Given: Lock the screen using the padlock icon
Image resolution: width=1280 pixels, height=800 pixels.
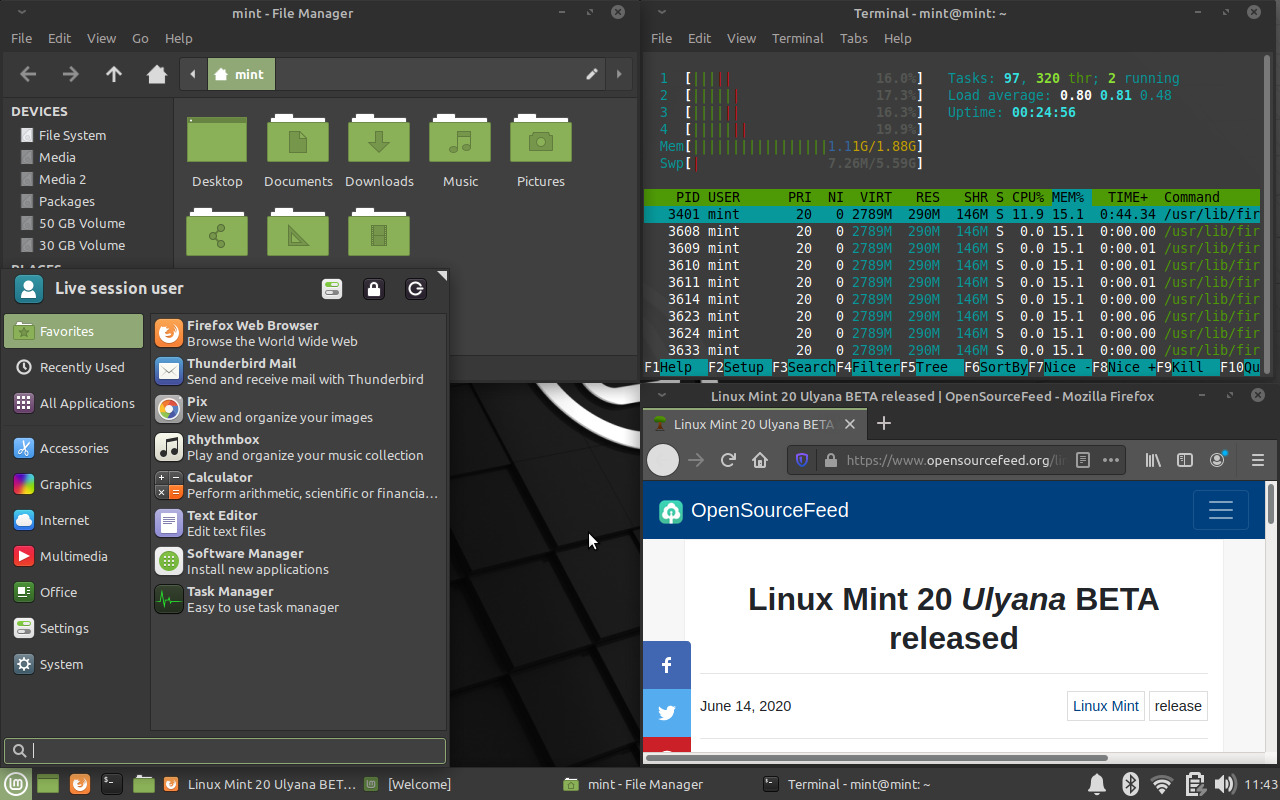Looking at the screenshot, I should pos(374,288).
